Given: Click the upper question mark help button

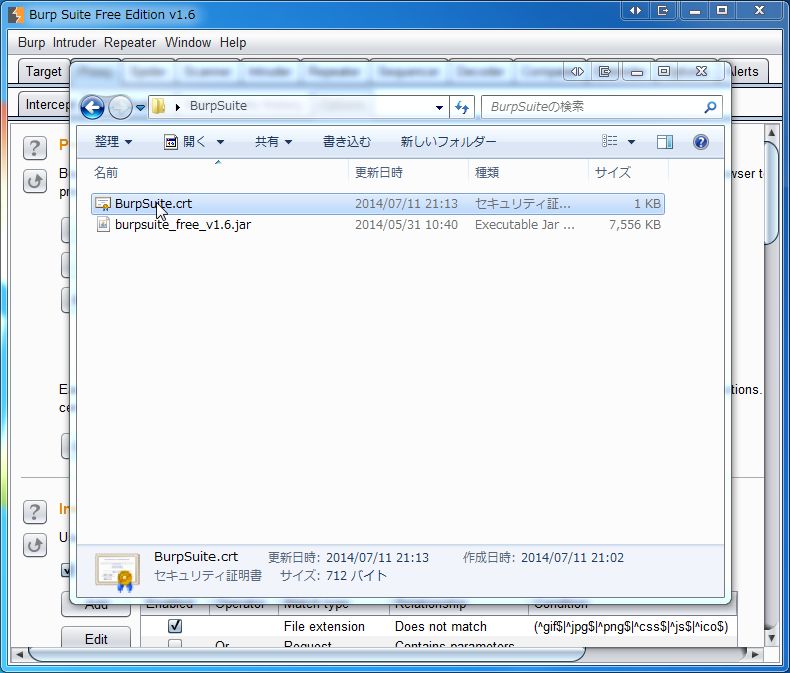Looking at the screenshot, I should point(34,148).
